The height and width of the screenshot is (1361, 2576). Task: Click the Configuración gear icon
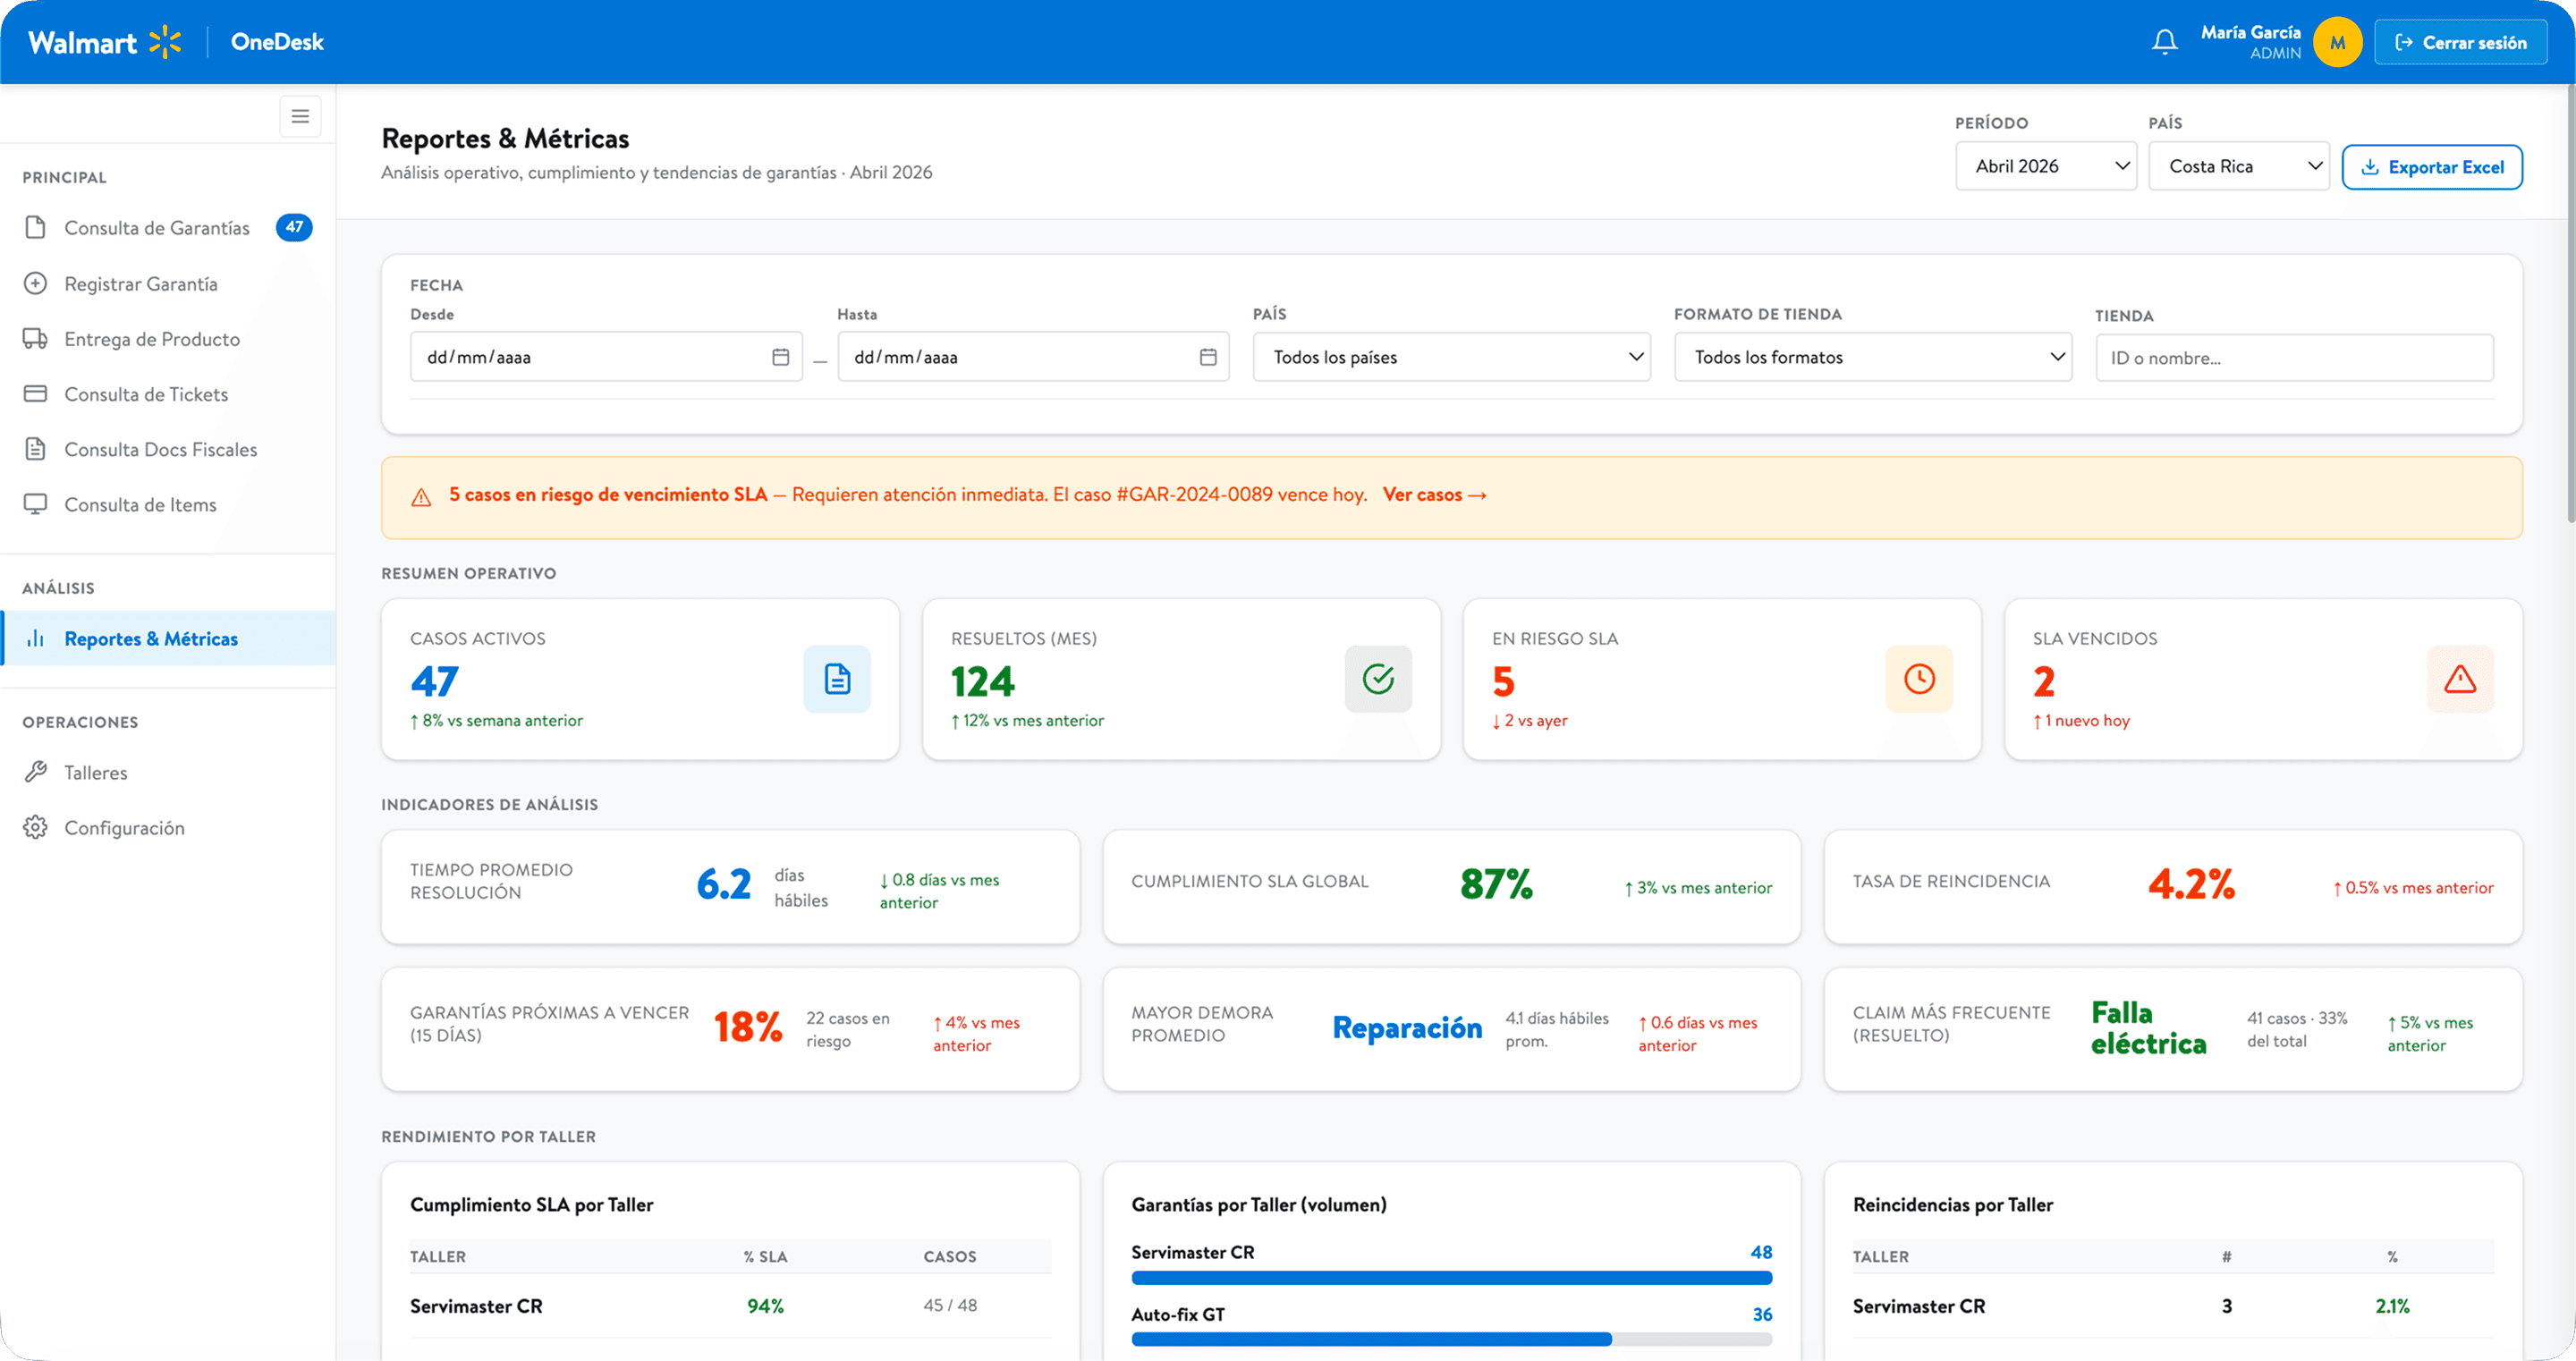pos(36,827)
